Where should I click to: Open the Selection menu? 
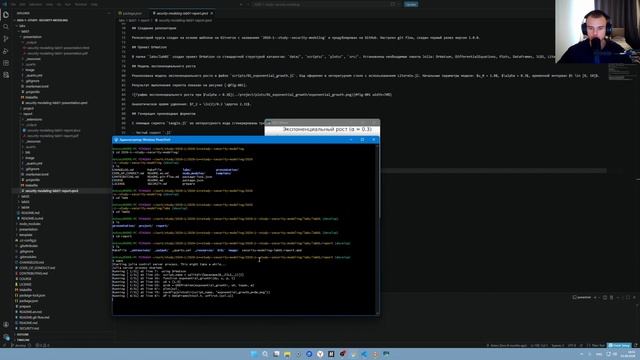(35, 4)
